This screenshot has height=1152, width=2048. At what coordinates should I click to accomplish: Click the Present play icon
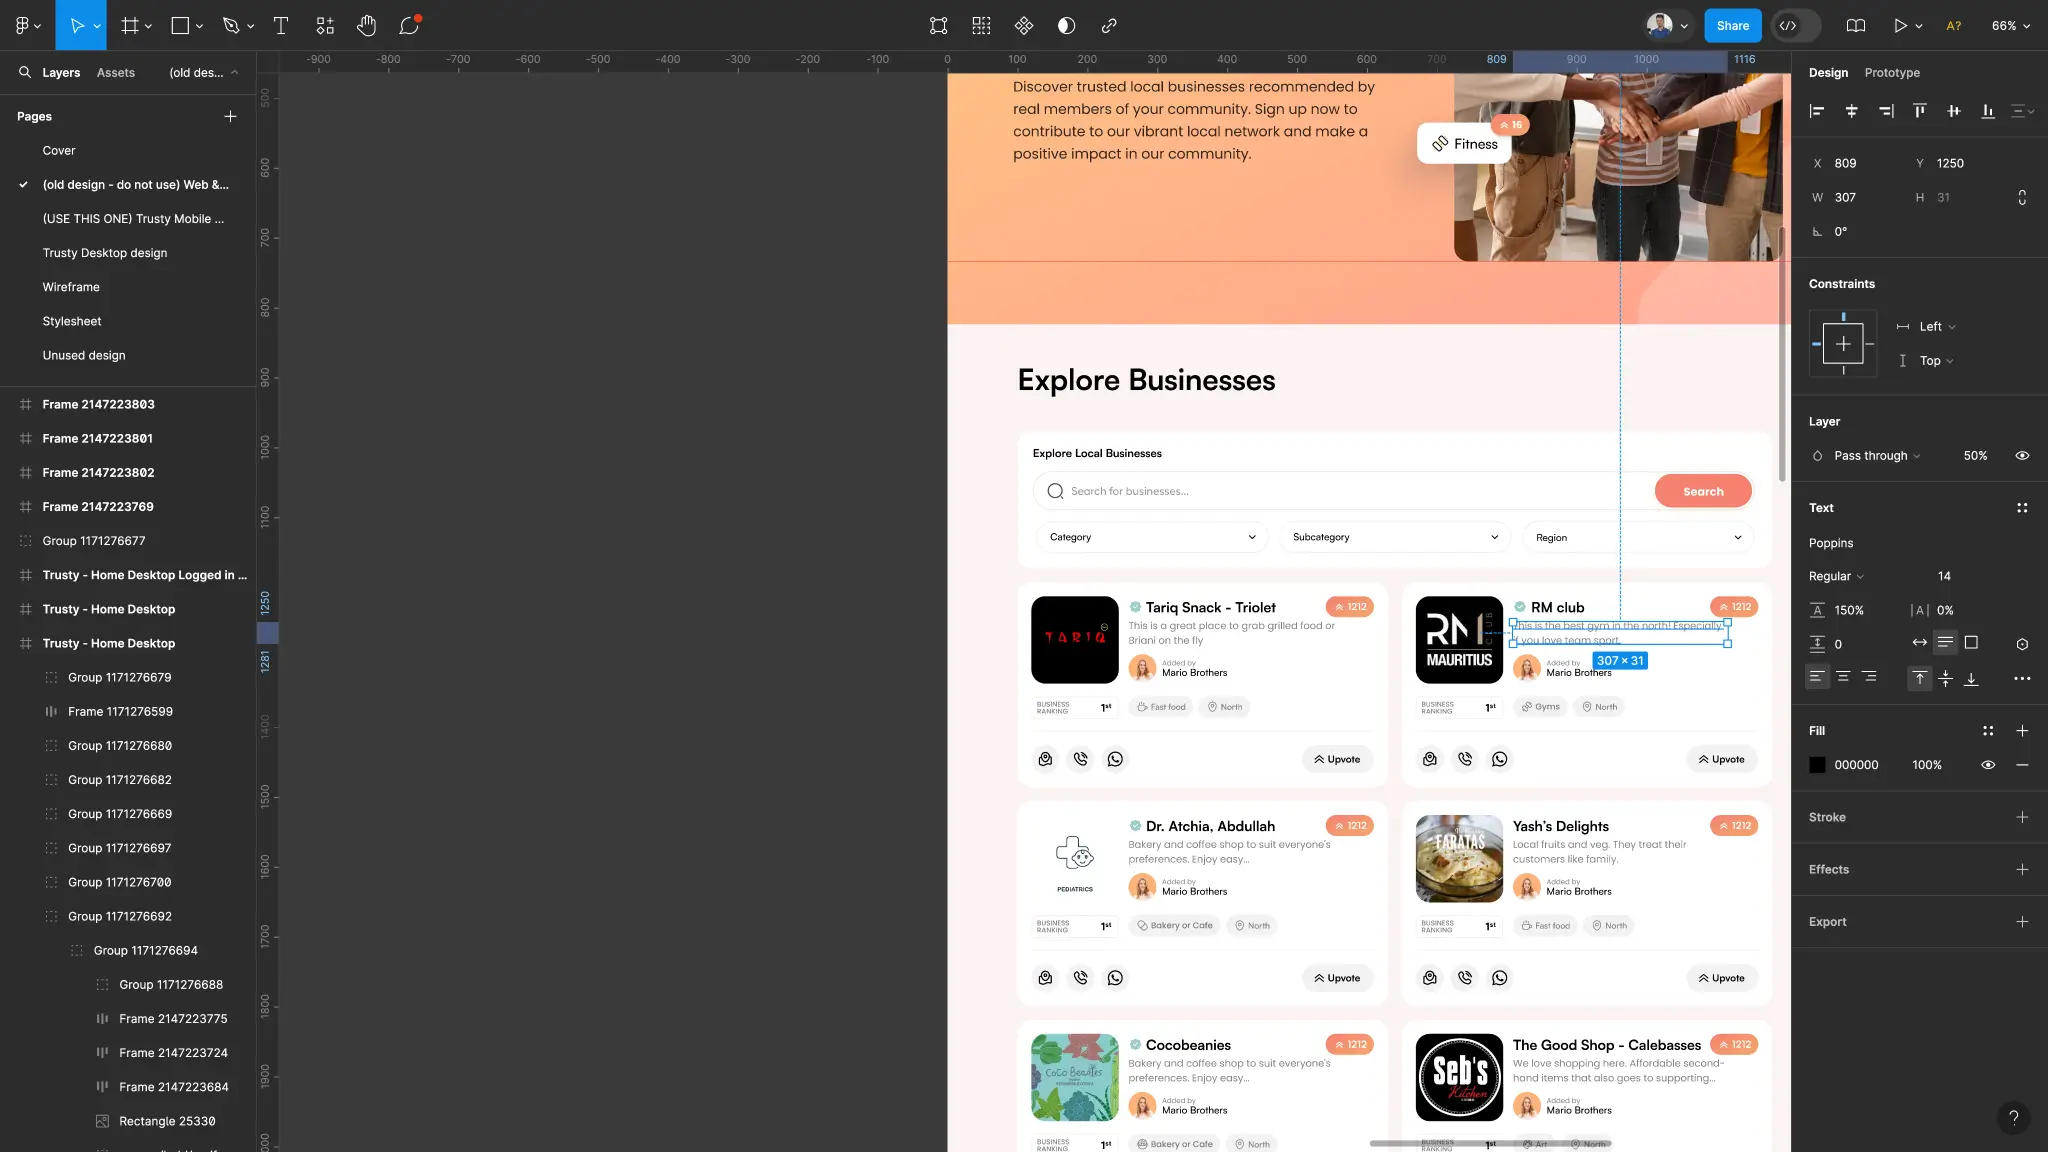(1900, 26)
